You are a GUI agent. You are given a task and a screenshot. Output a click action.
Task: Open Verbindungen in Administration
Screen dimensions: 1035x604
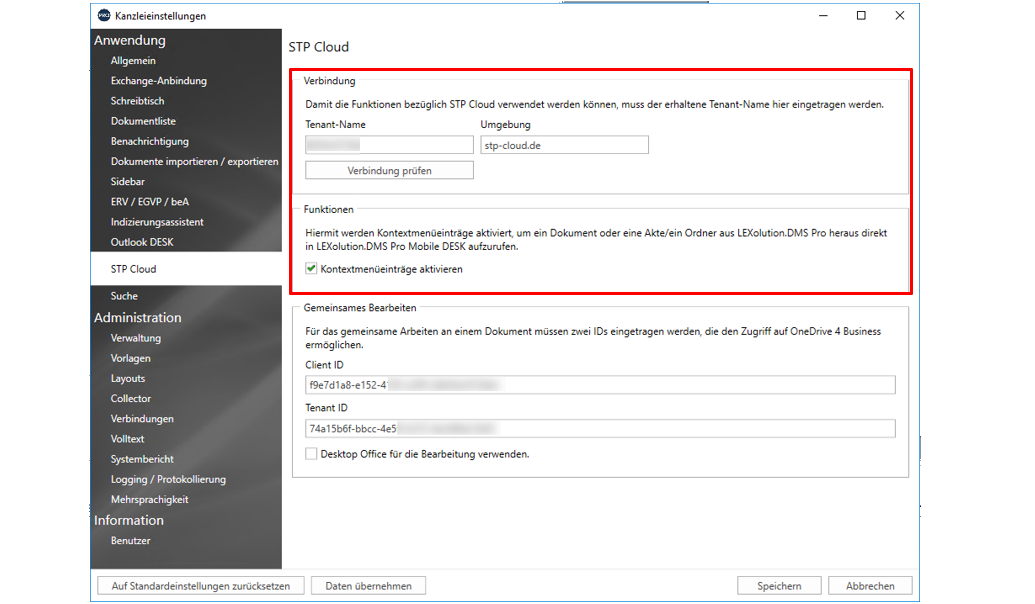pos(142,419)
